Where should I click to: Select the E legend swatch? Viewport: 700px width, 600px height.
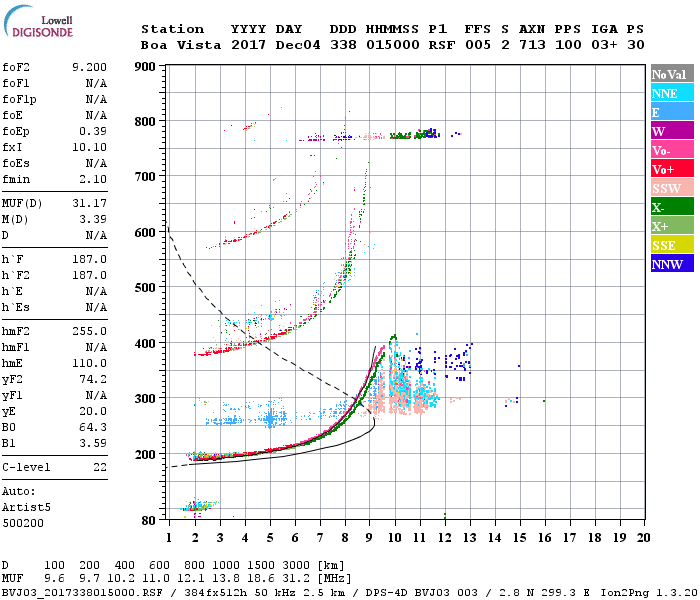click(x=672, y=112)
